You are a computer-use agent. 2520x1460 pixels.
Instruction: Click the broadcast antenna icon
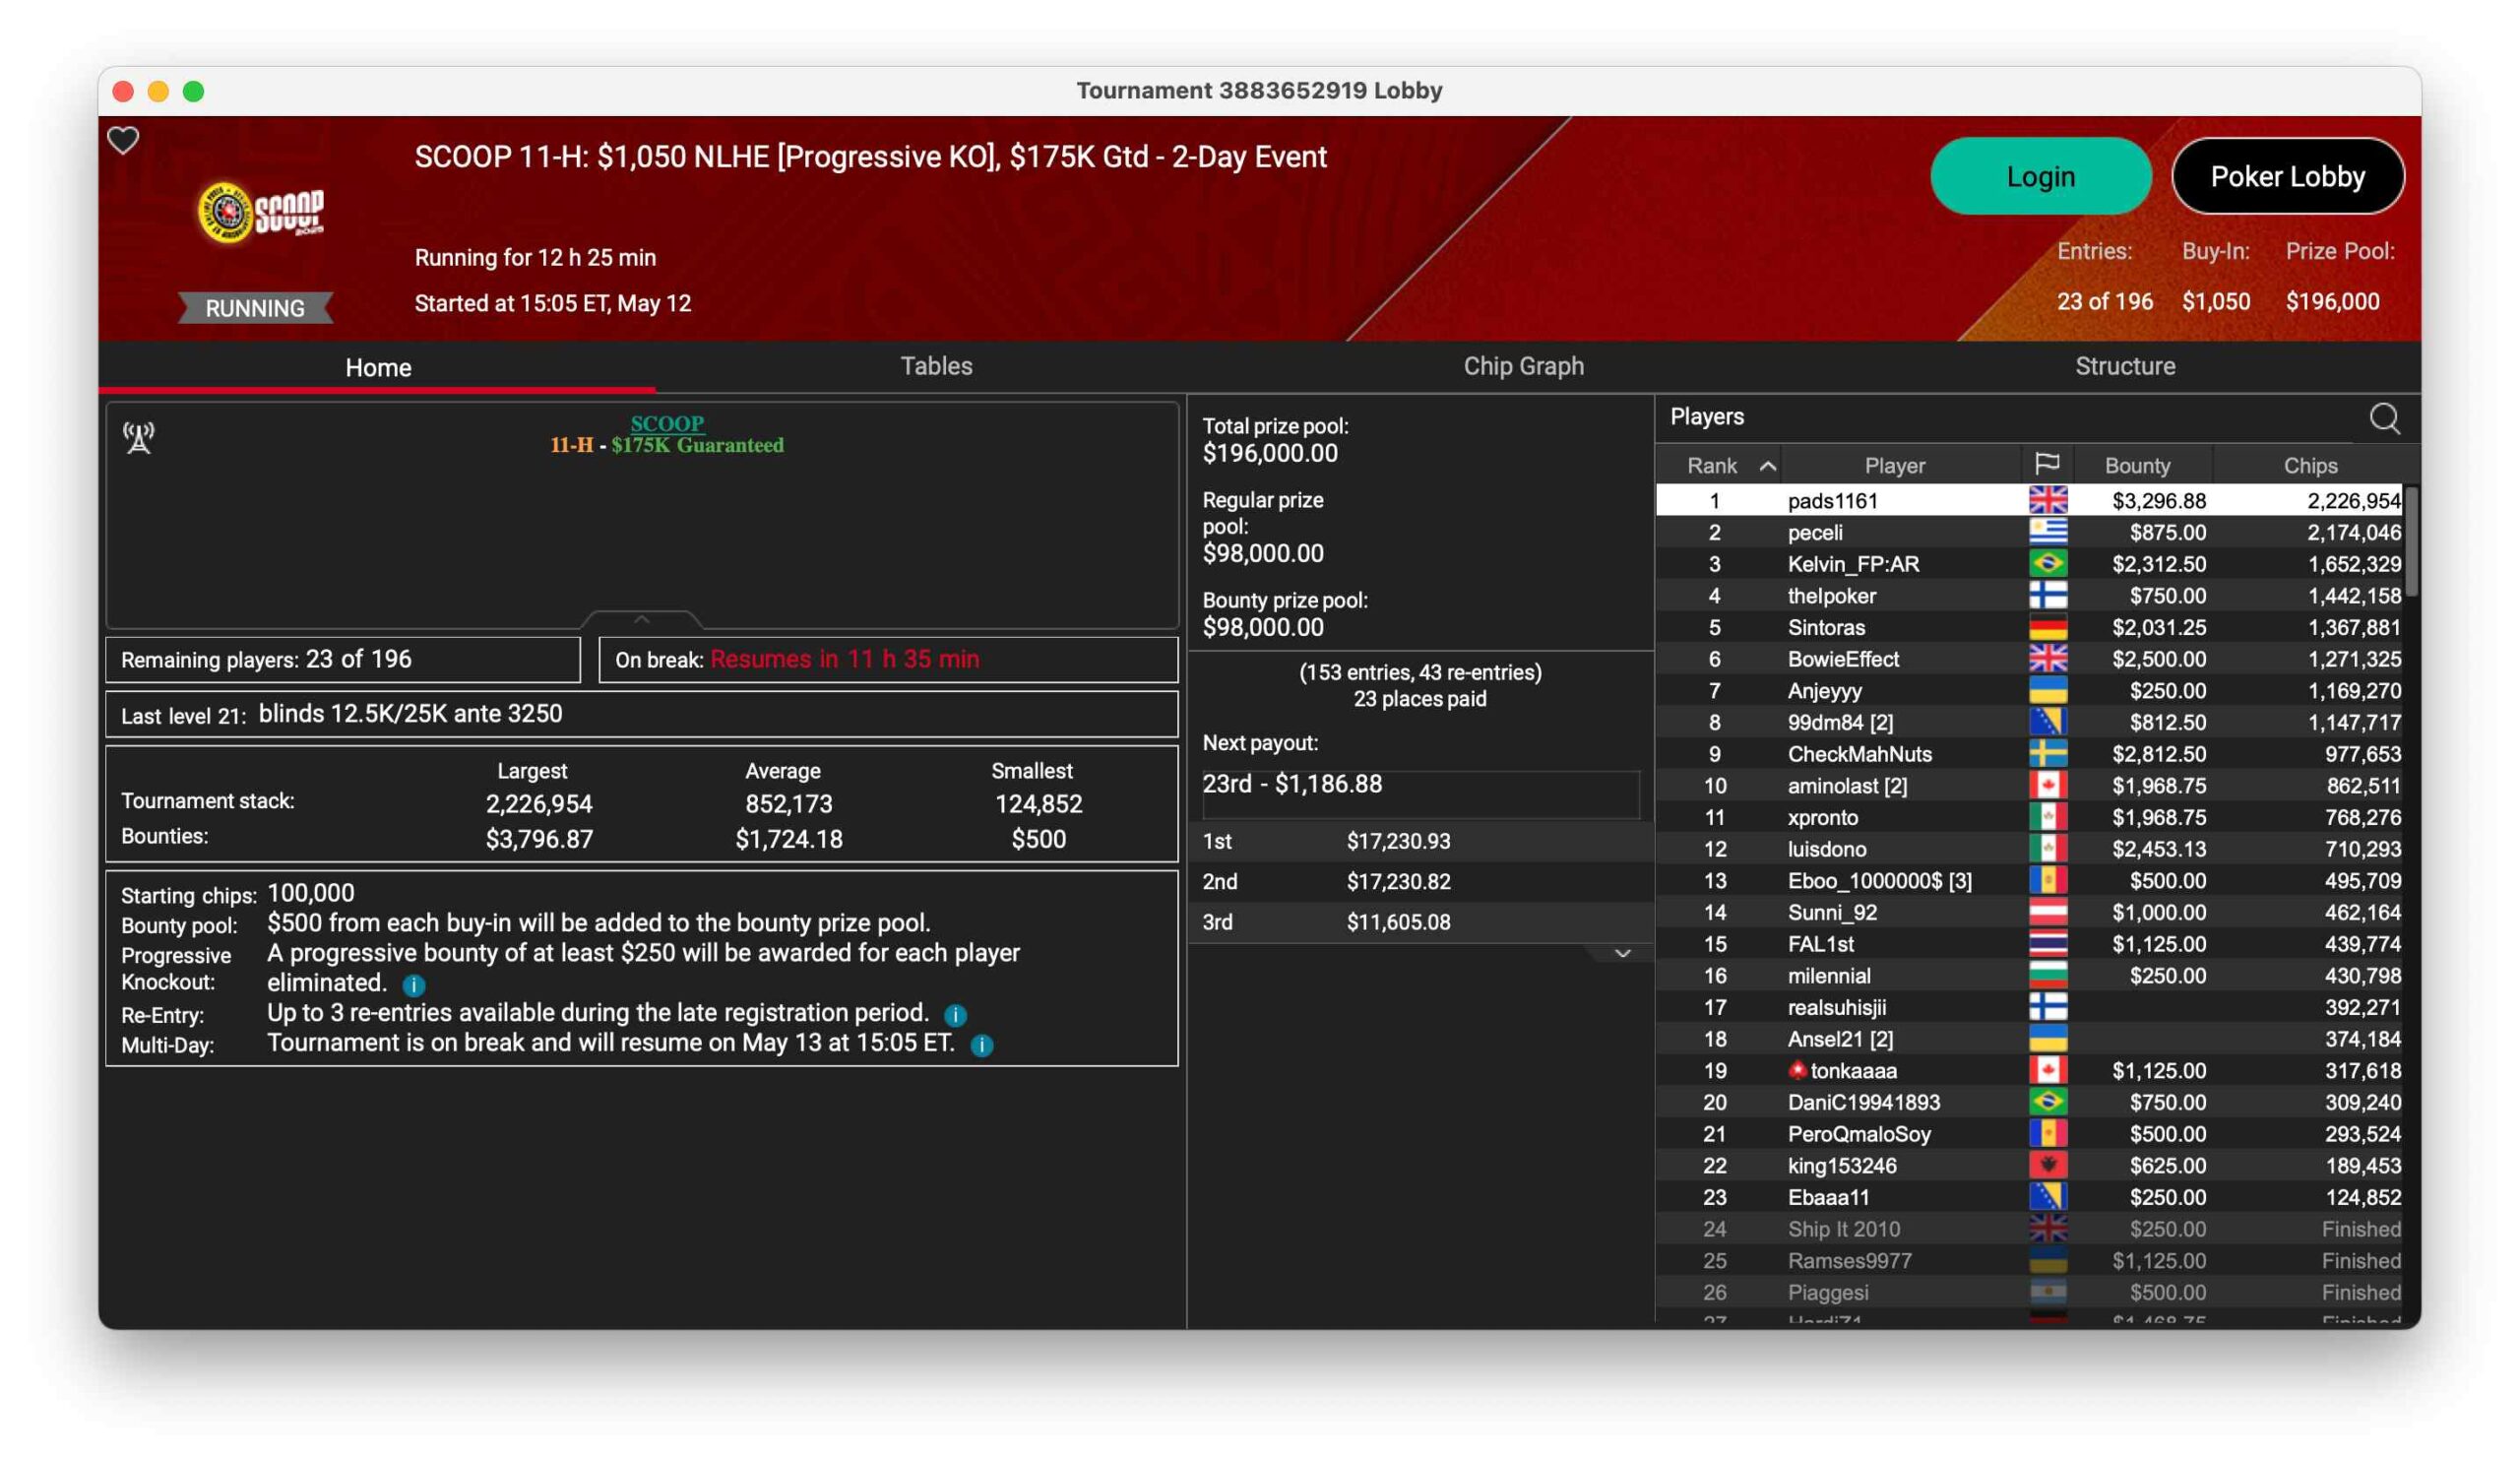point(139,437)
